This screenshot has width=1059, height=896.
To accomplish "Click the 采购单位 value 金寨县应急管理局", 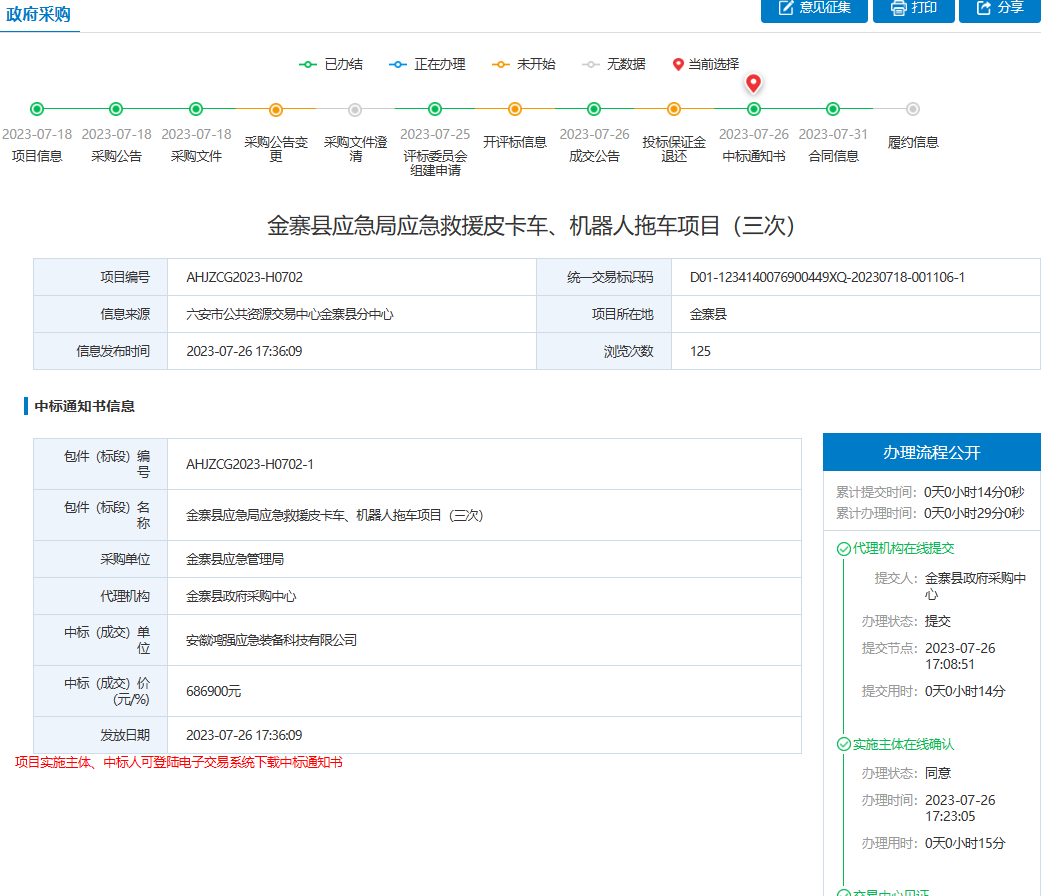I will [x=235, y=560].
